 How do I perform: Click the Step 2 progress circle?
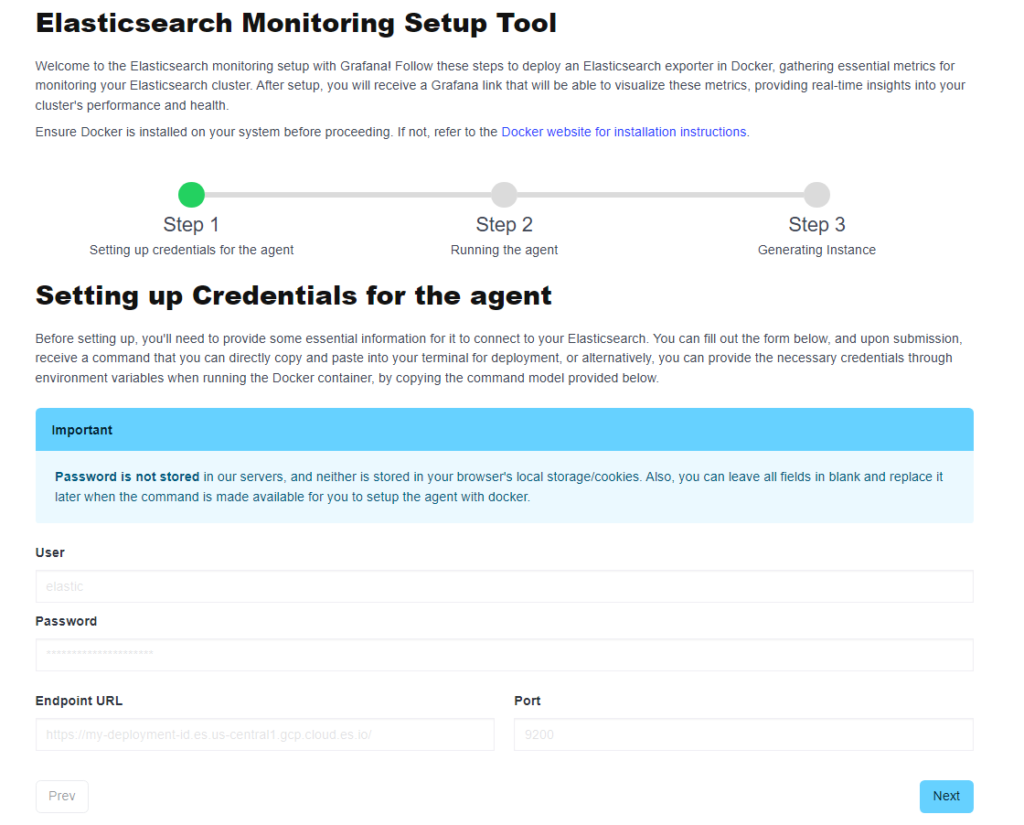pyautogui.click(x=504, y=194)
